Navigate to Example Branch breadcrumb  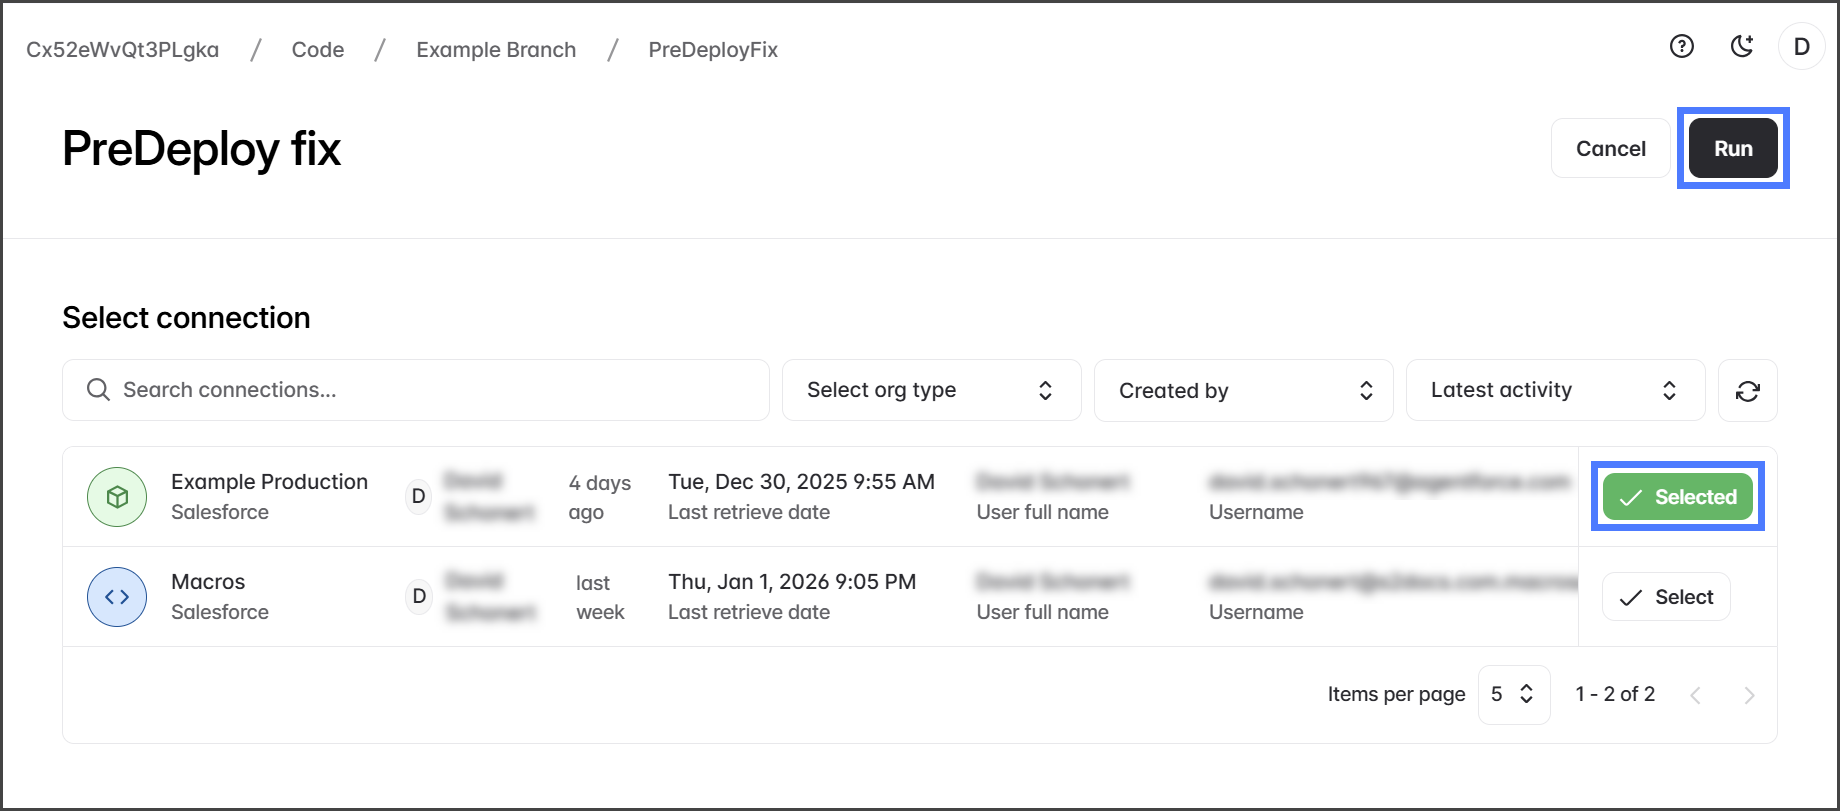point(496,50)
